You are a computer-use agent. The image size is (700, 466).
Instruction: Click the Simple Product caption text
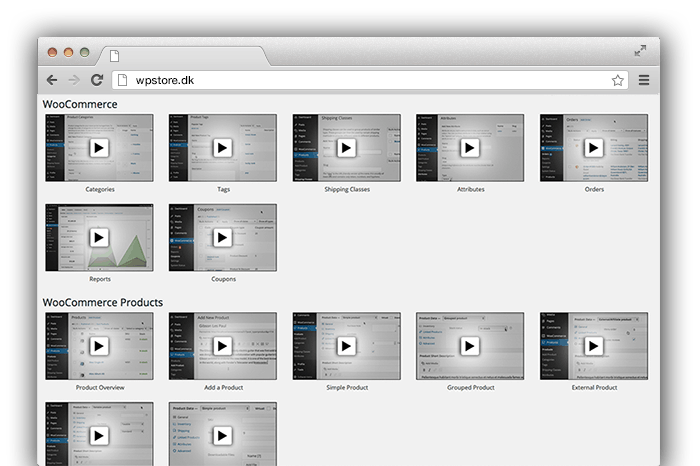[347, 387]
